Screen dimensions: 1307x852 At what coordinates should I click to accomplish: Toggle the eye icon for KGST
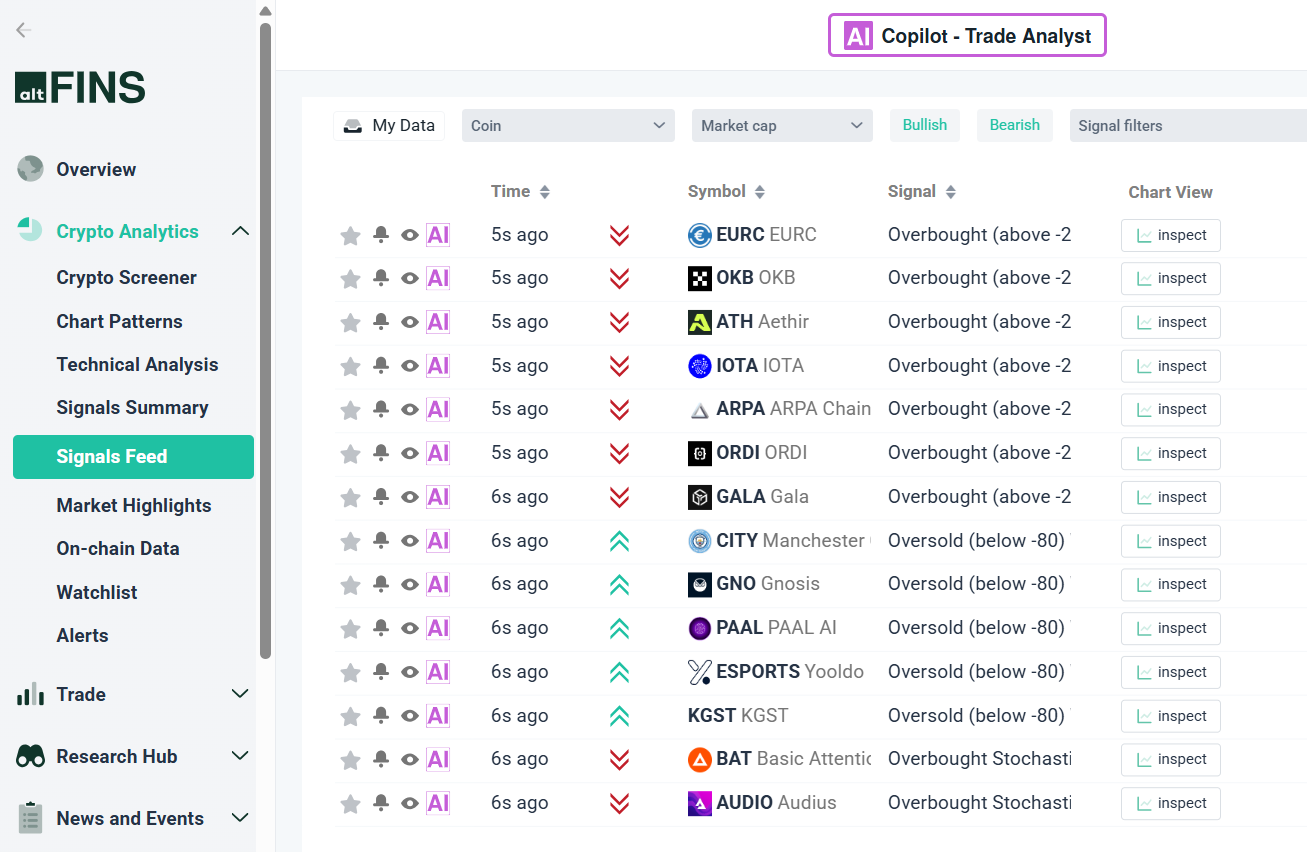tap(410, 716)
